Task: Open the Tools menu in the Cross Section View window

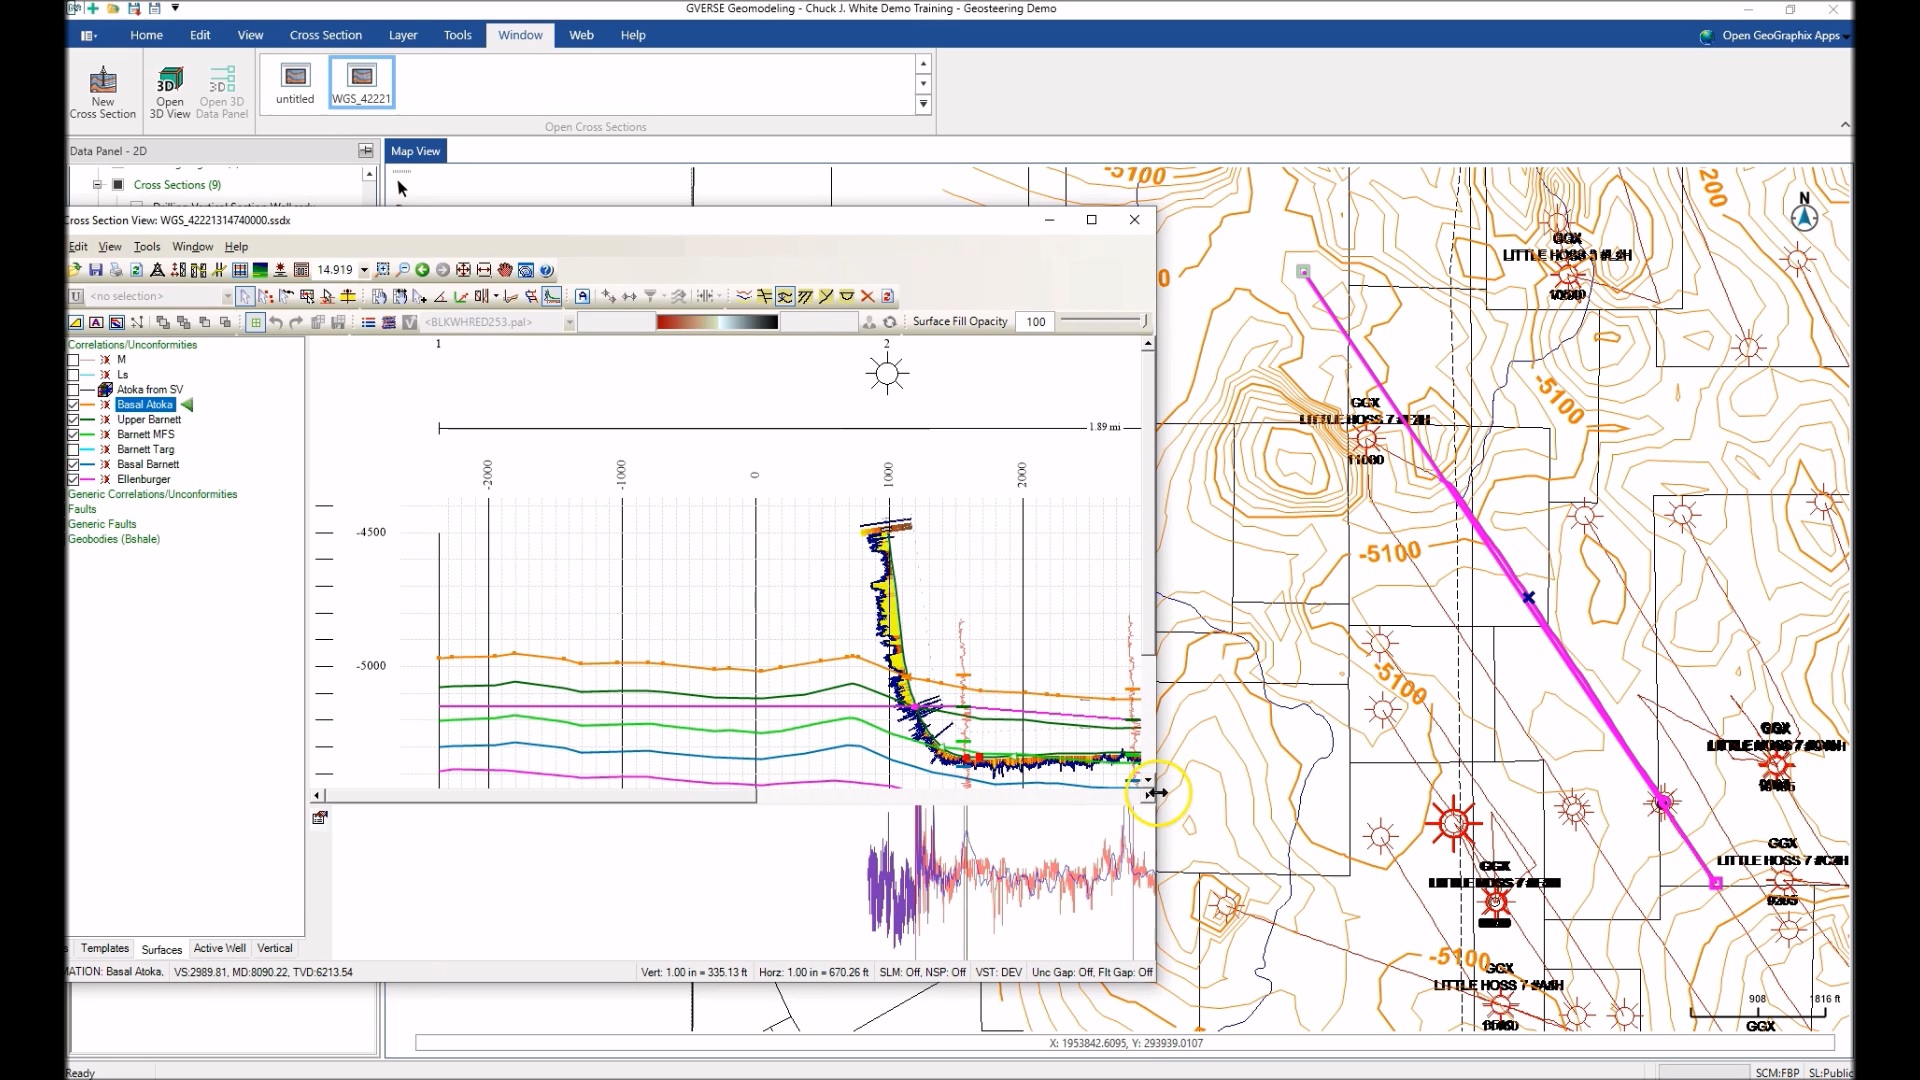Action: pos(146,246)
